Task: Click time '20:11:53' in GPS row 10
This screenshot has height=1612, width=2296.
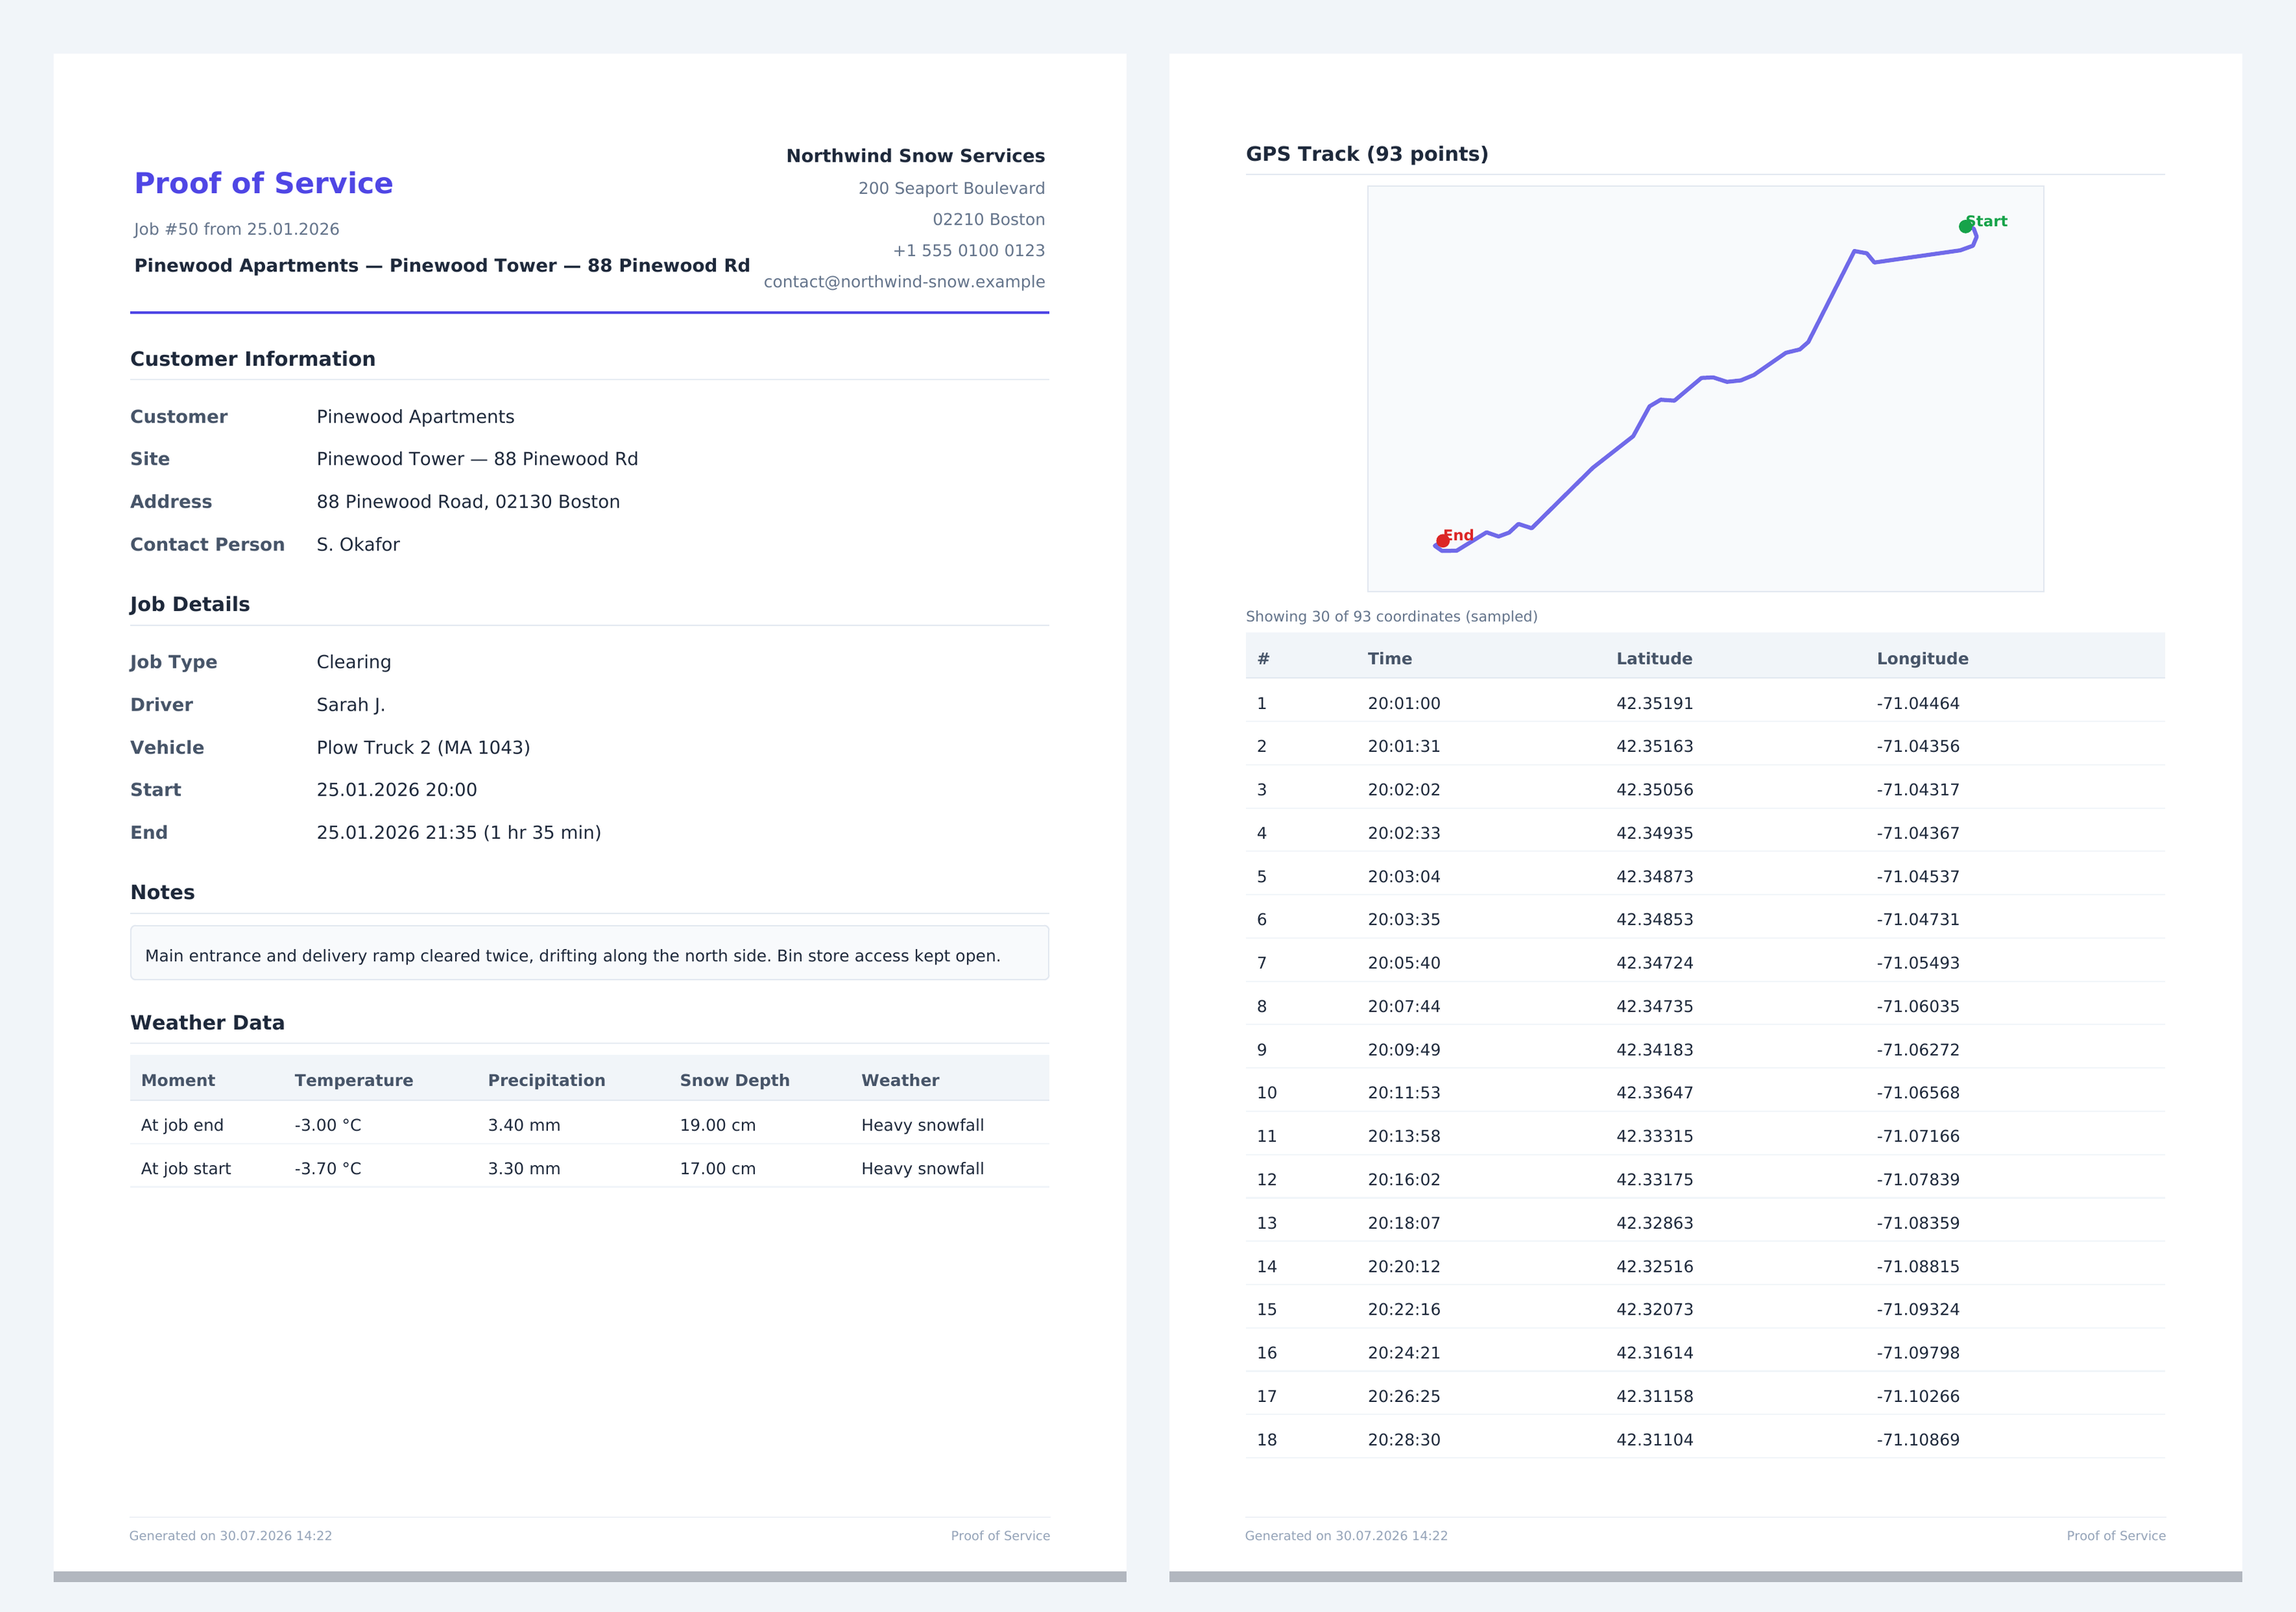Action: (1404, 1093)
